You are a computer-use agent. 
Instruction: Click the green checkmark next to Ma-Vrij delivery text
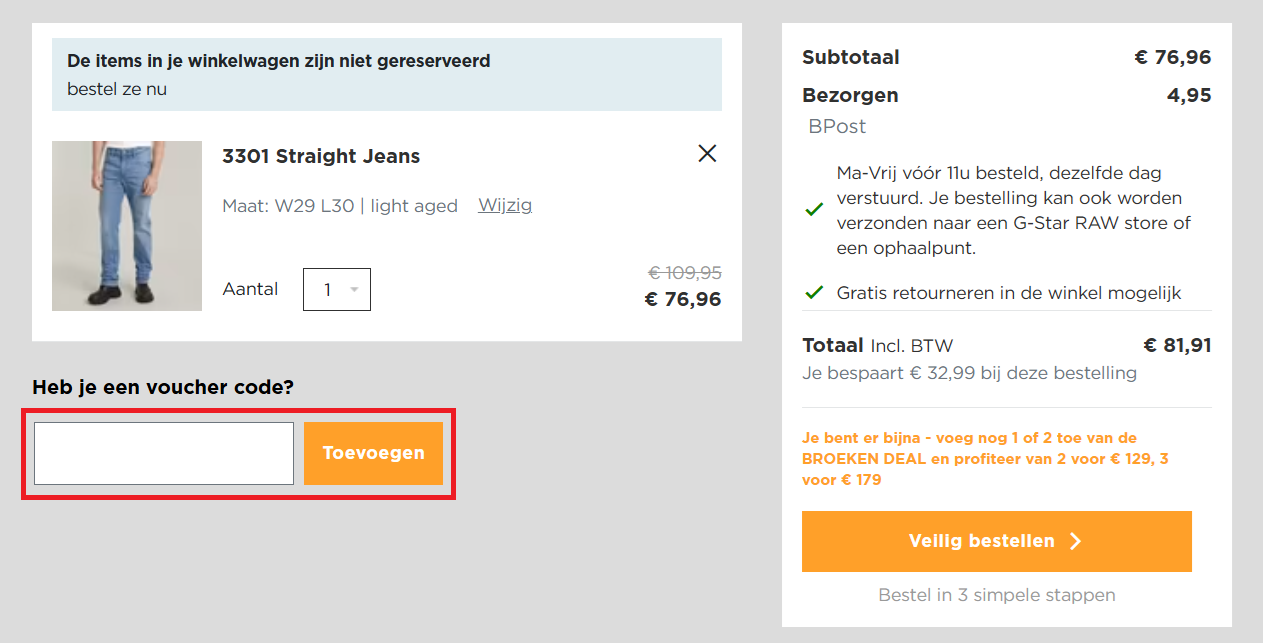(814, 210)
